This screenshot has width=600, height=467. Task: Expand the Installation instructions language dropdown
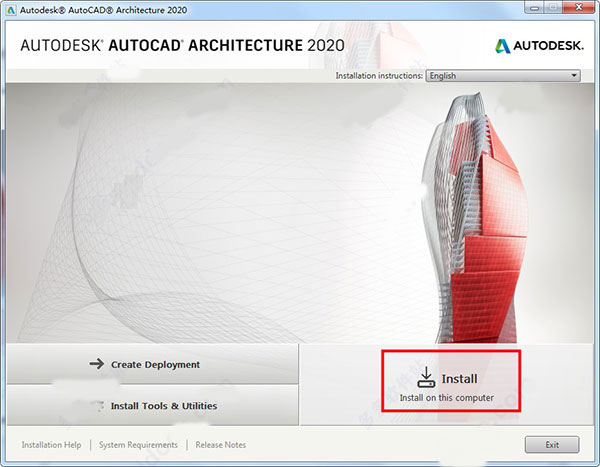click(x=503, y=75)
